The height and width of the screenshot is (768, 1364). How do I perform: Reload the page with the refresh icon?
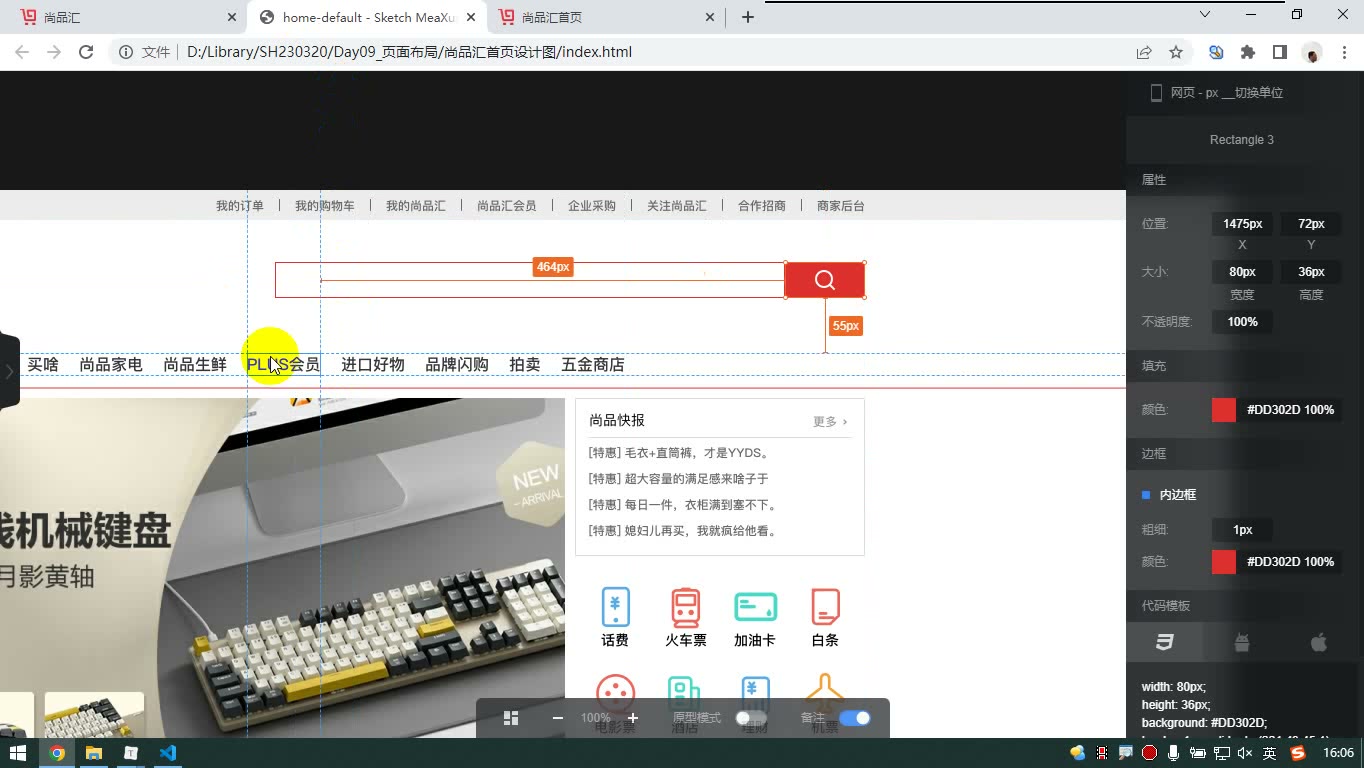[x=86, y=52]
